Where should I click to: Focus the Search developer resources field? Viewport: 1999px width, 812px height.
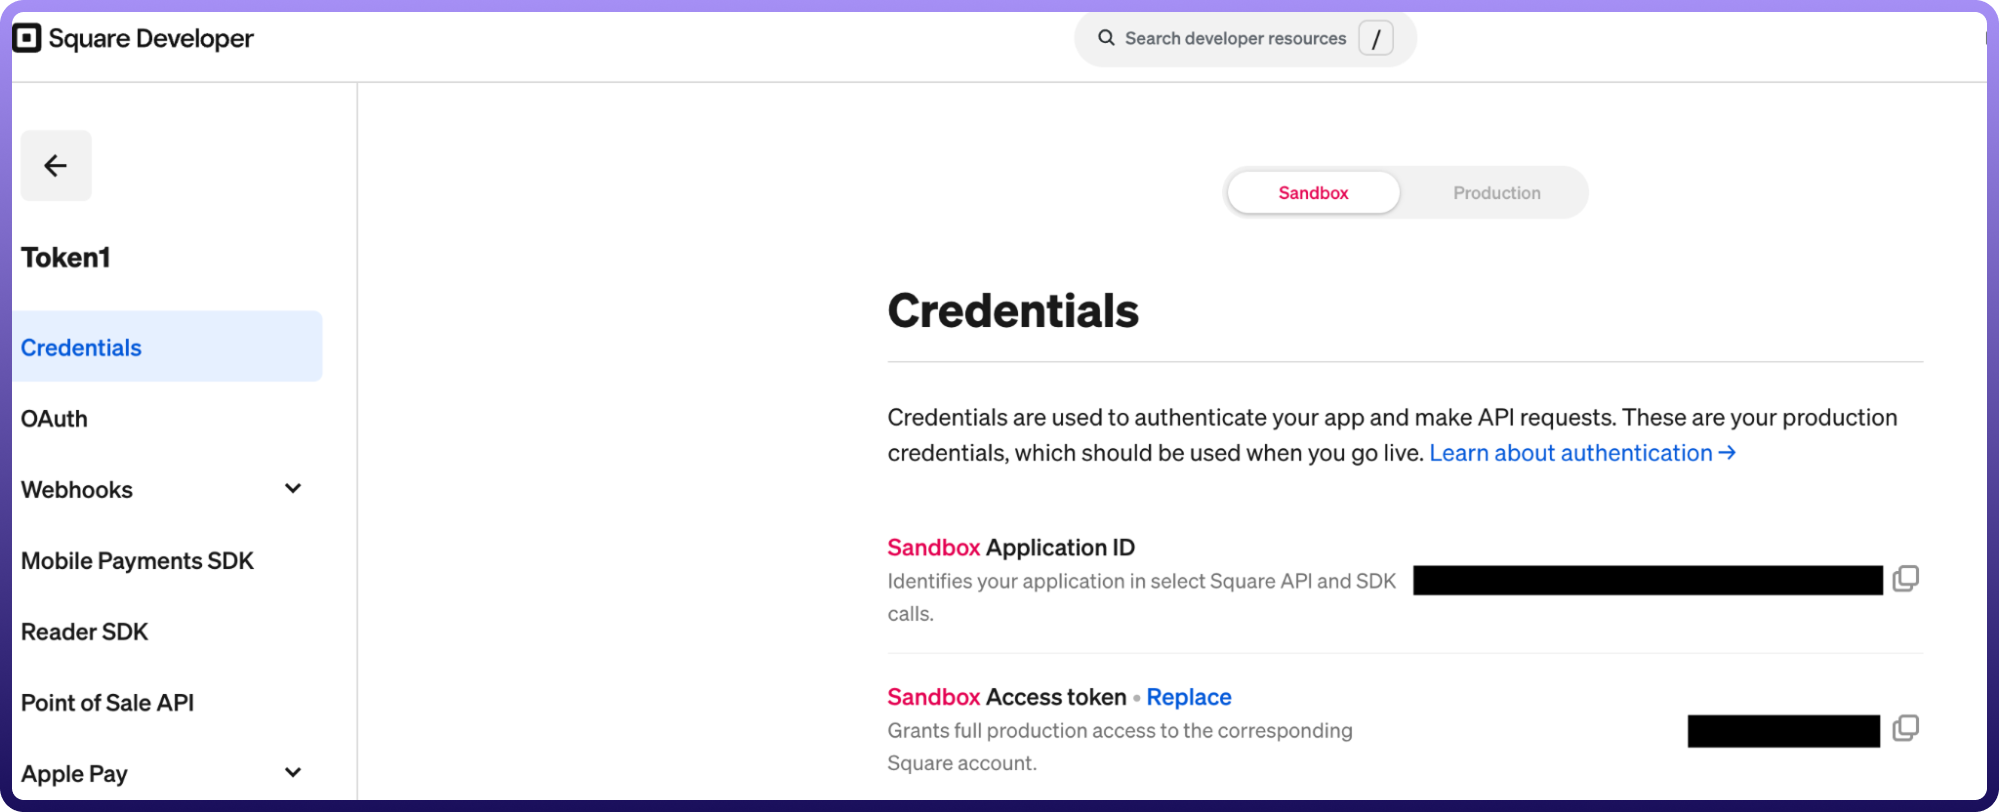point(1235,39)
